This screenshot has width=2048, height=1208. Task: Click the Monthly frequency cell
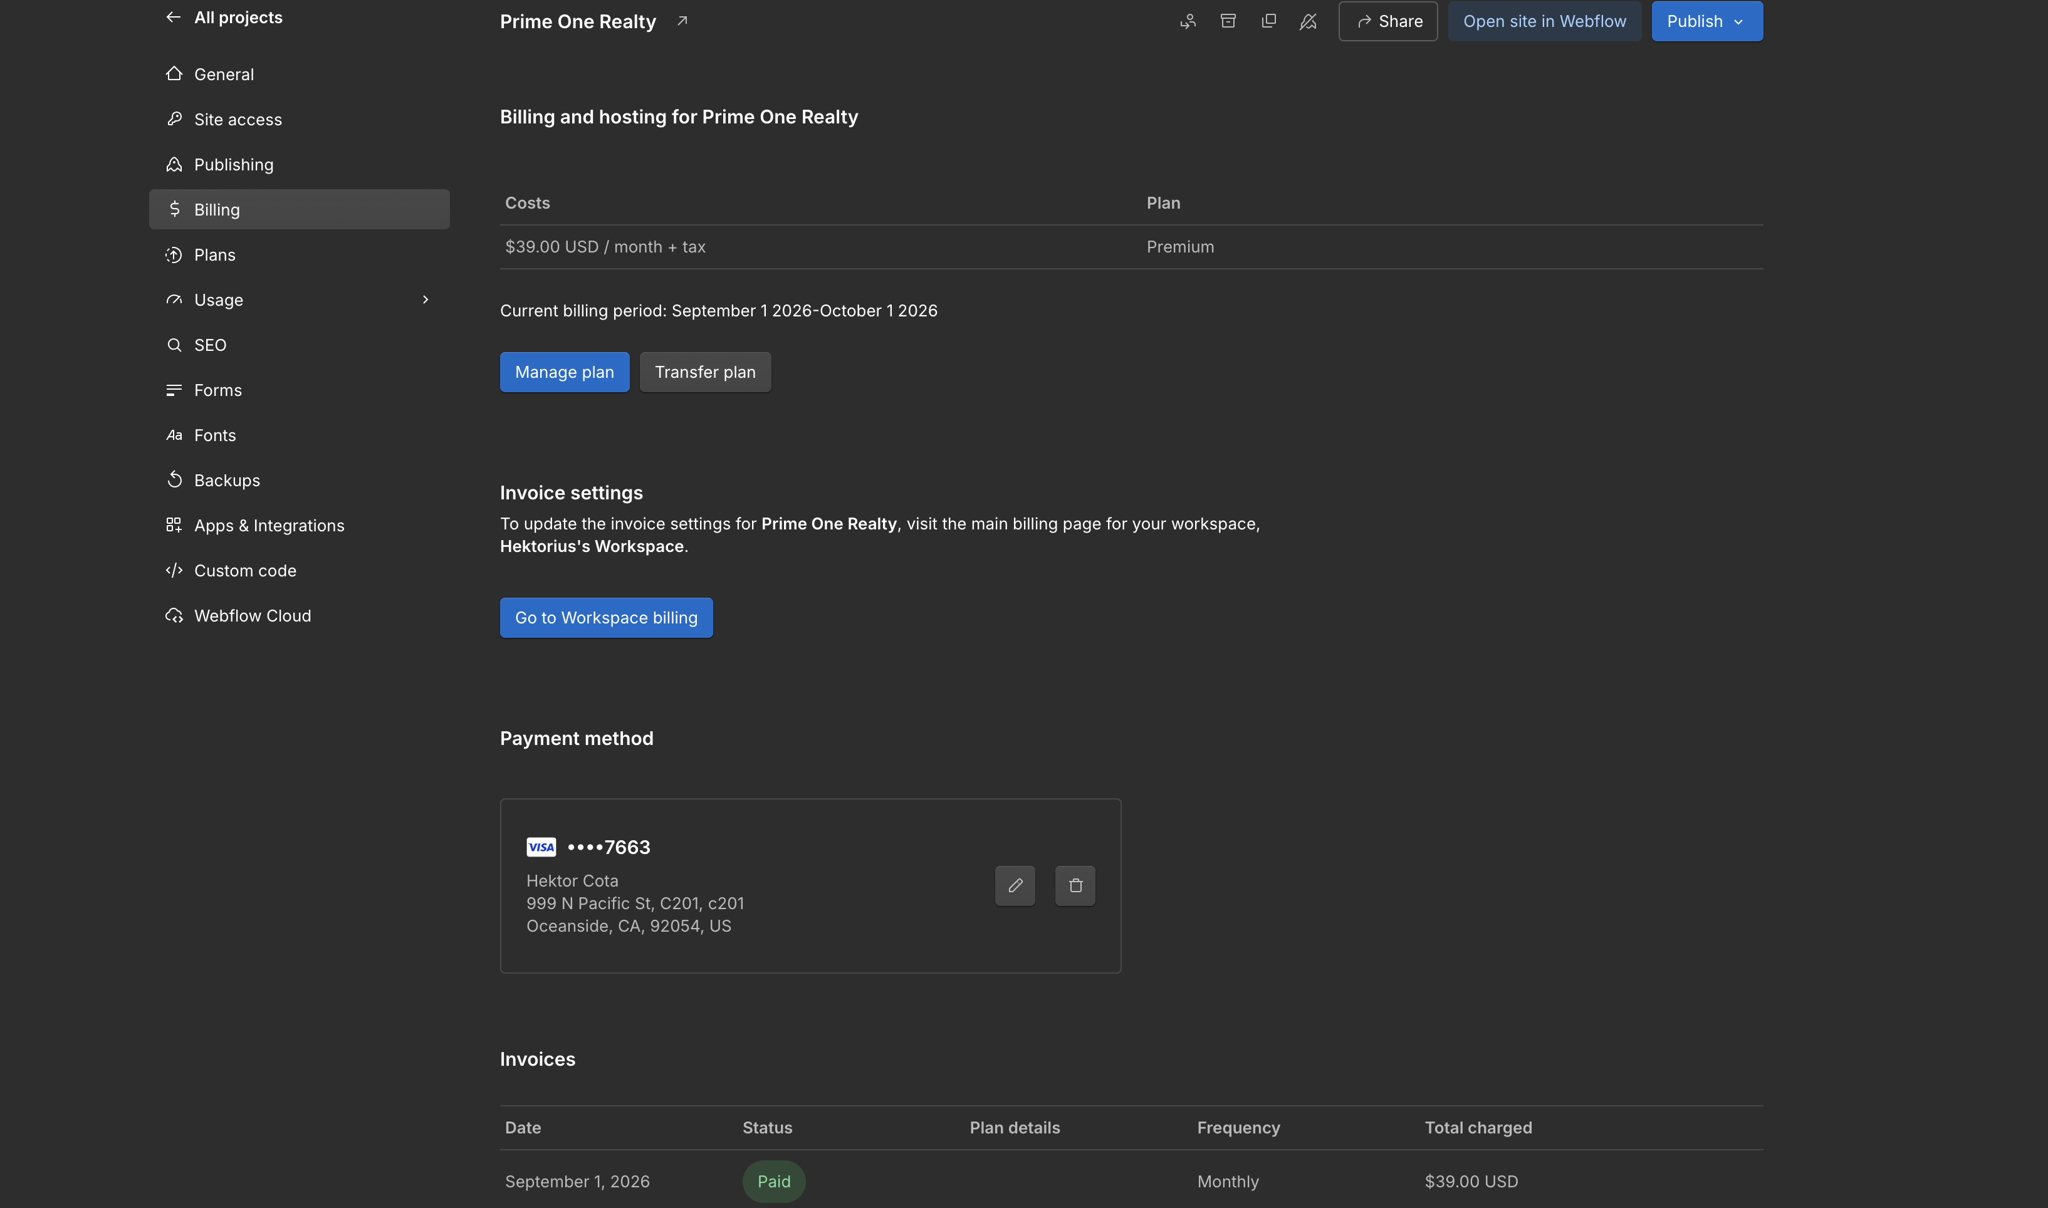[x=1228, y=1181]
